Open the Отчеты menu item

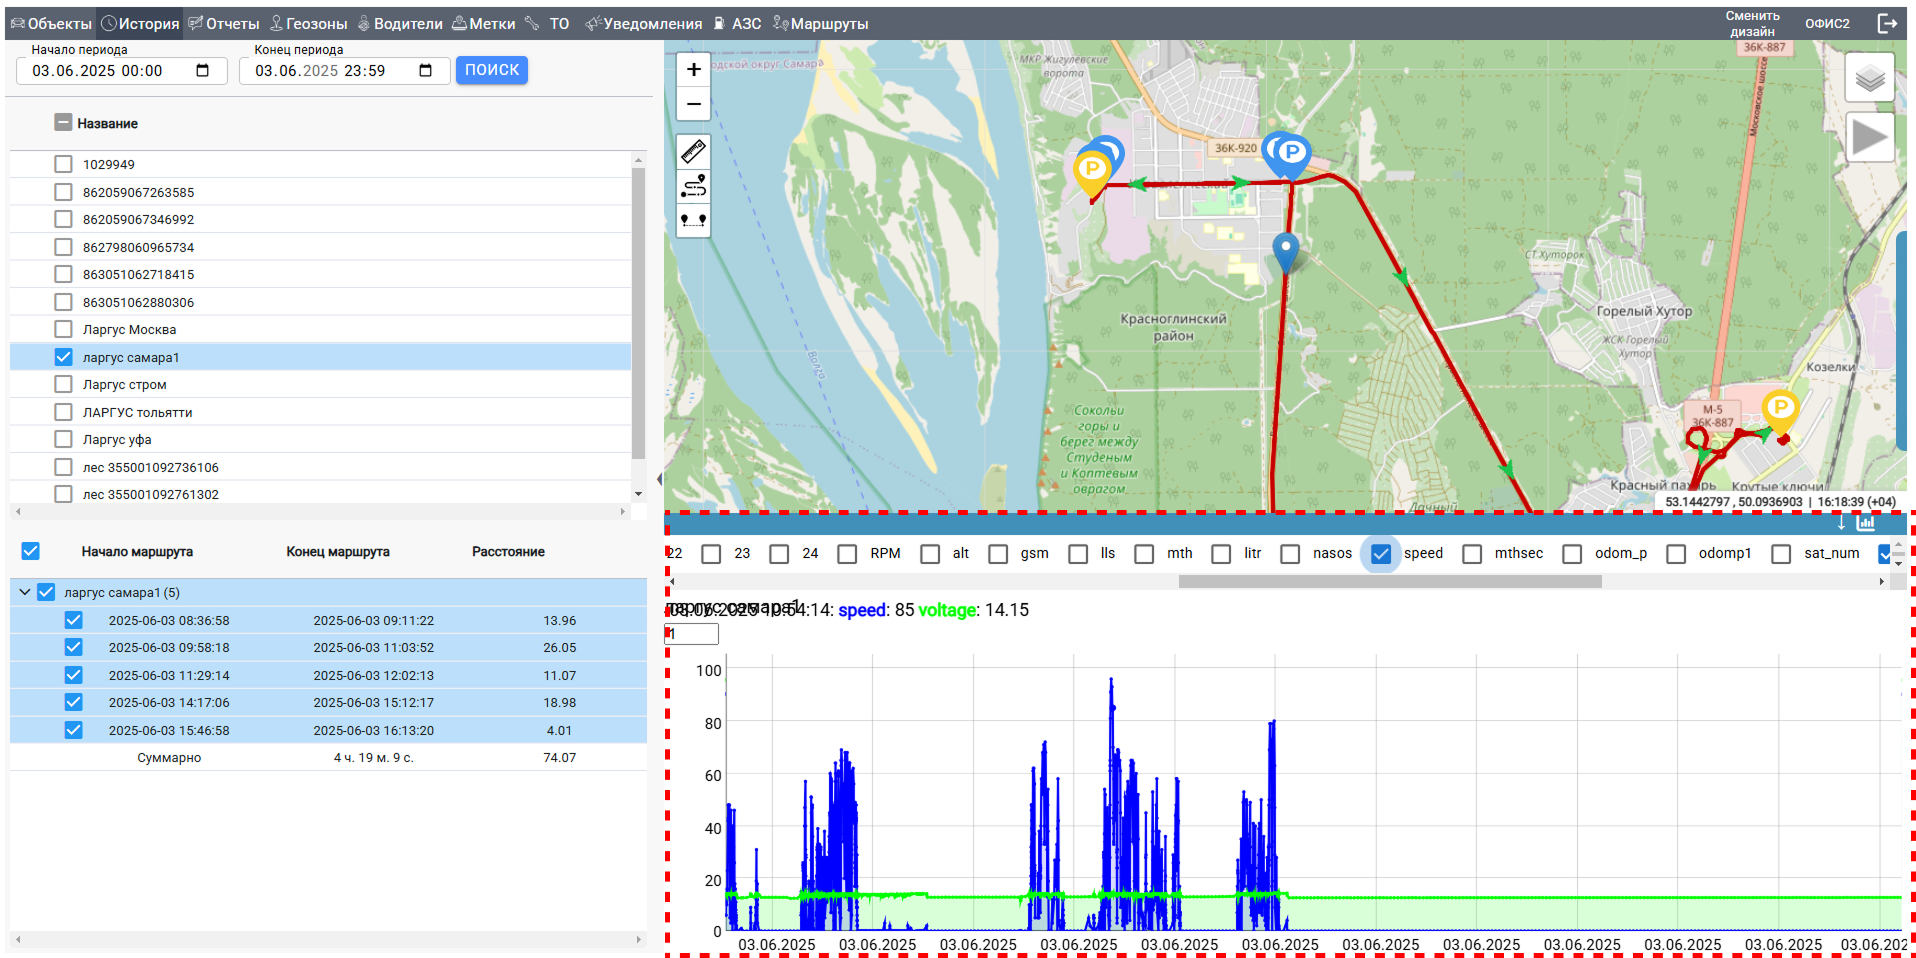point(224,23)
